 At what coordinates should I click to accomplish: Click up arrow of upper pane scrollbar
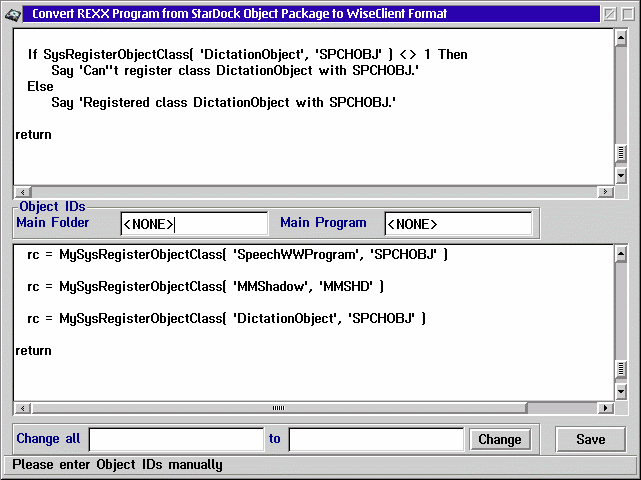(621, 36)
